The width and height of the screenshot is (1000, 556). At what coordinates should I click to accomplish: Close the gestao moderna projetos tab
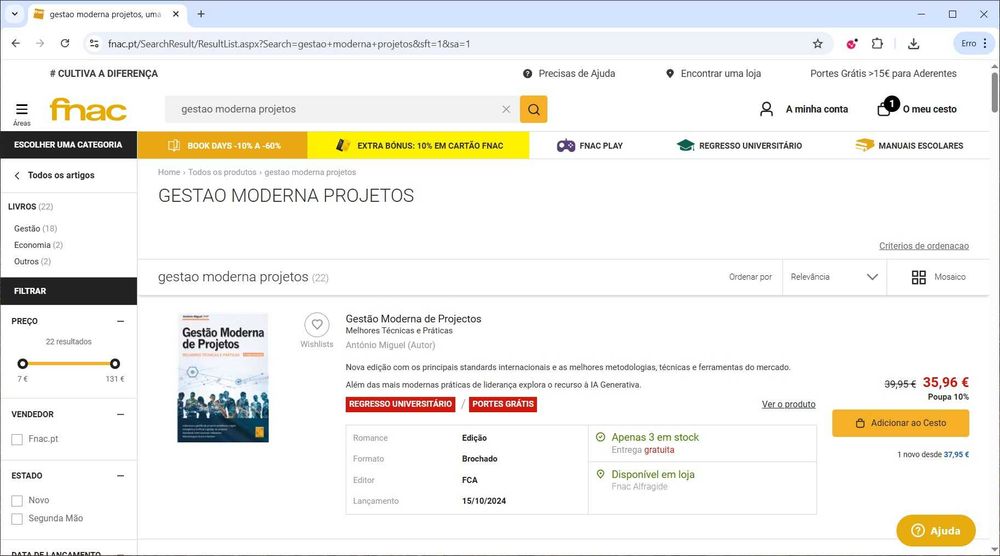(176, 13)
